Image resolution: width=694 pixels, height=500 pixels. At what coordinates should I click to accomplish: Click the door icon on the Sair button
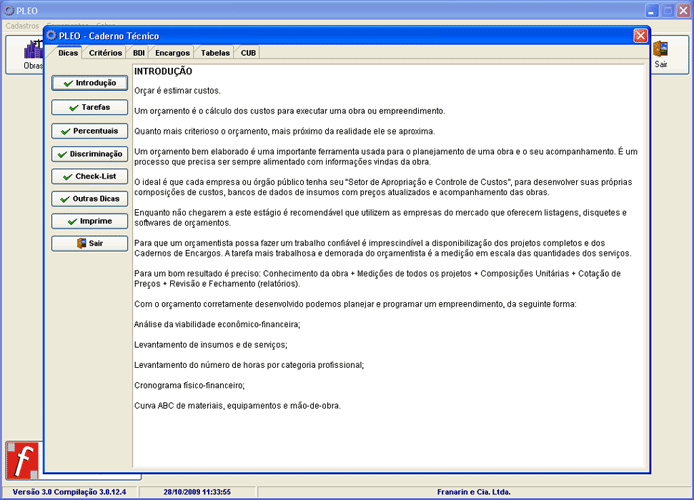pos(81,243)
